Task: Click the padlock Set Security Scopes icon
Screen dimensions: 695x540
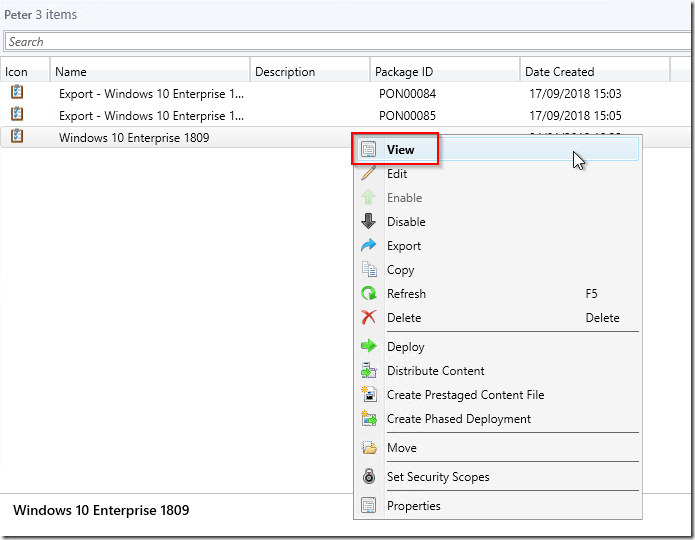Action: [368, 477]
